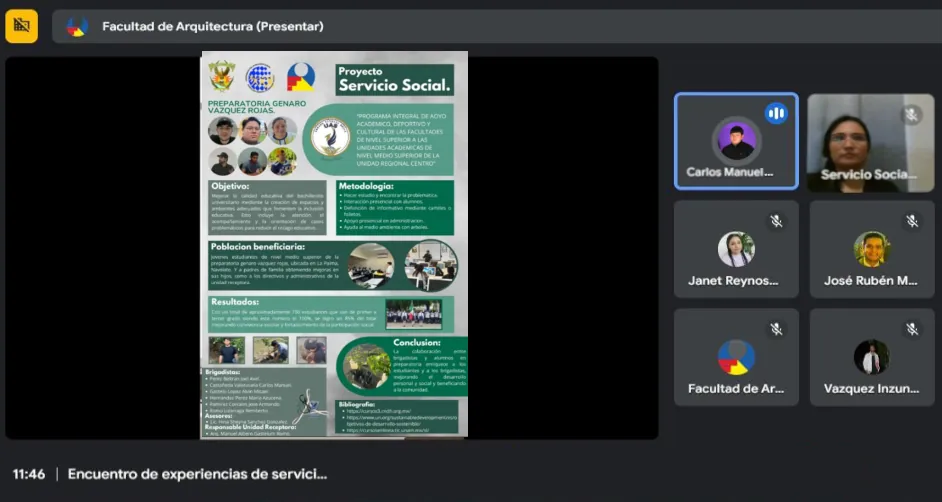
Task: Open Facultad de Ar participant tile
Action: click(x=736, y=357)
